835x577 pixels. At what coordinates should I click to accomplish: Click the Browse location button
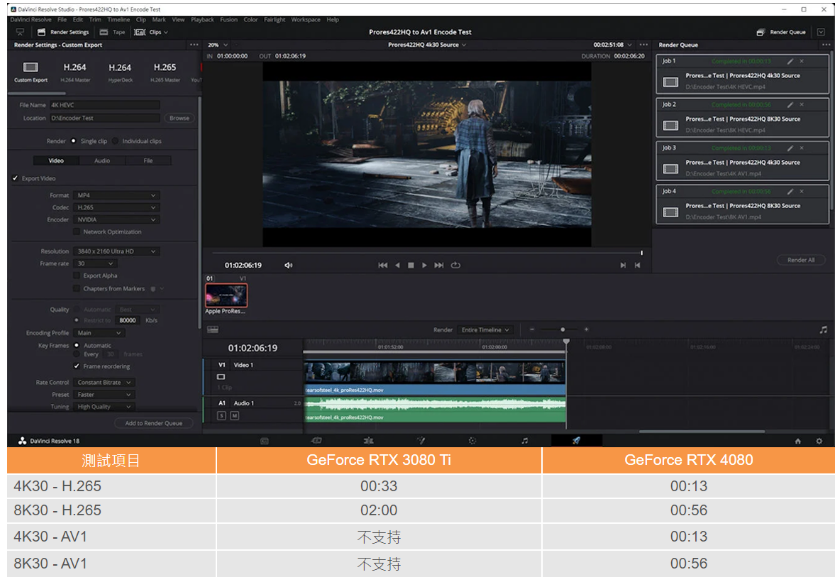coord(179,118)
